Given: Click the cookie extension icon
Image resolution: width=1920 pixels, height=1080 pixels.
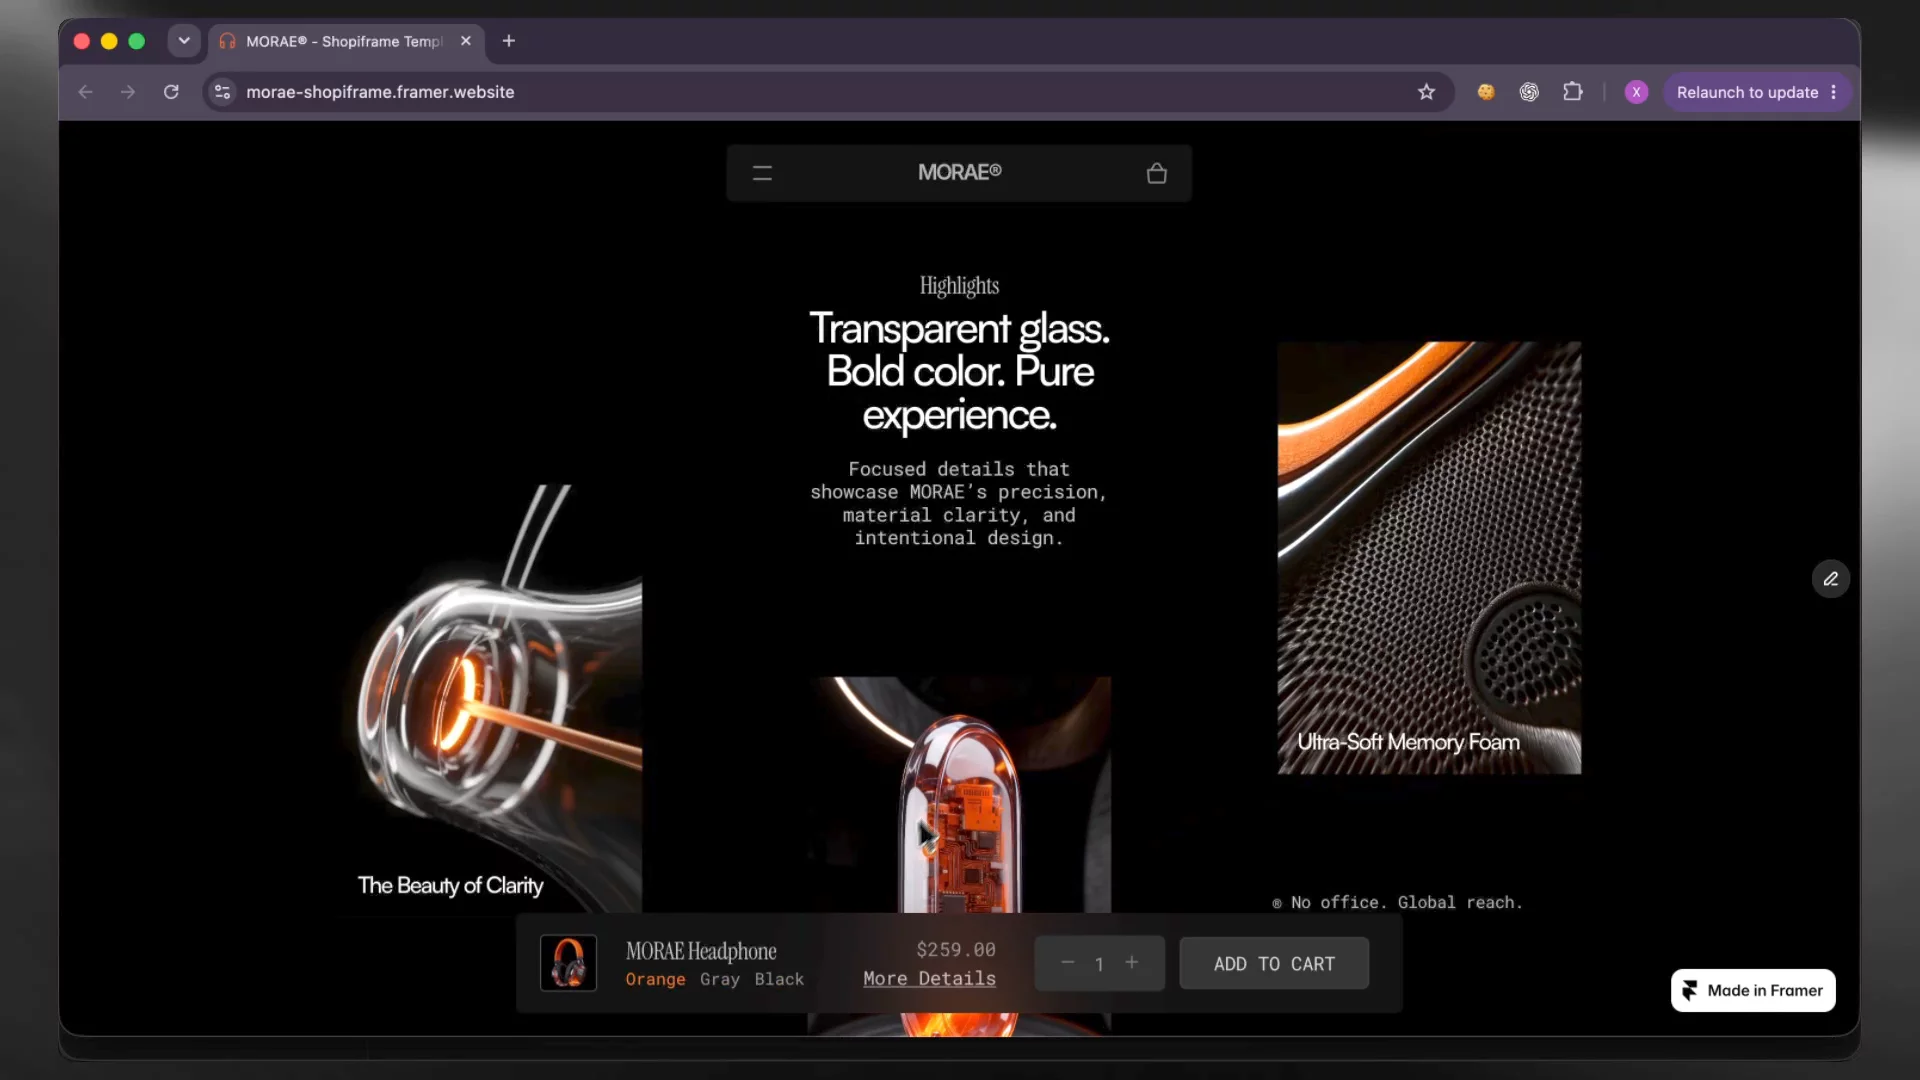Looking at the screenshot, I should tap(1486, 92).
